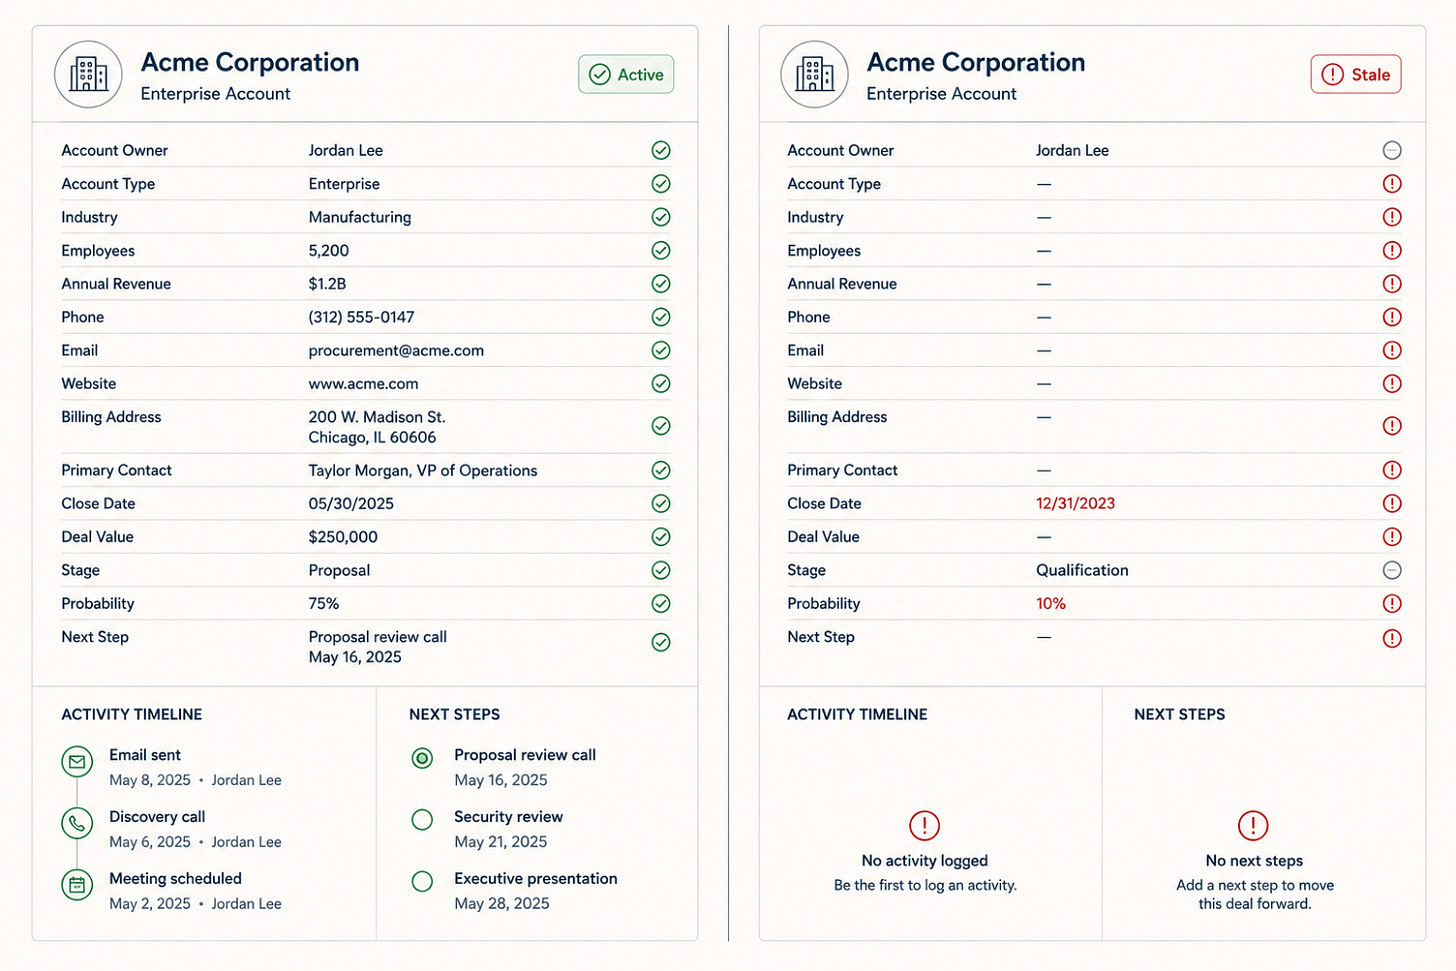Click the green Active status badge
Viewport: 1456px width, 971px height.
coord(626,74)
